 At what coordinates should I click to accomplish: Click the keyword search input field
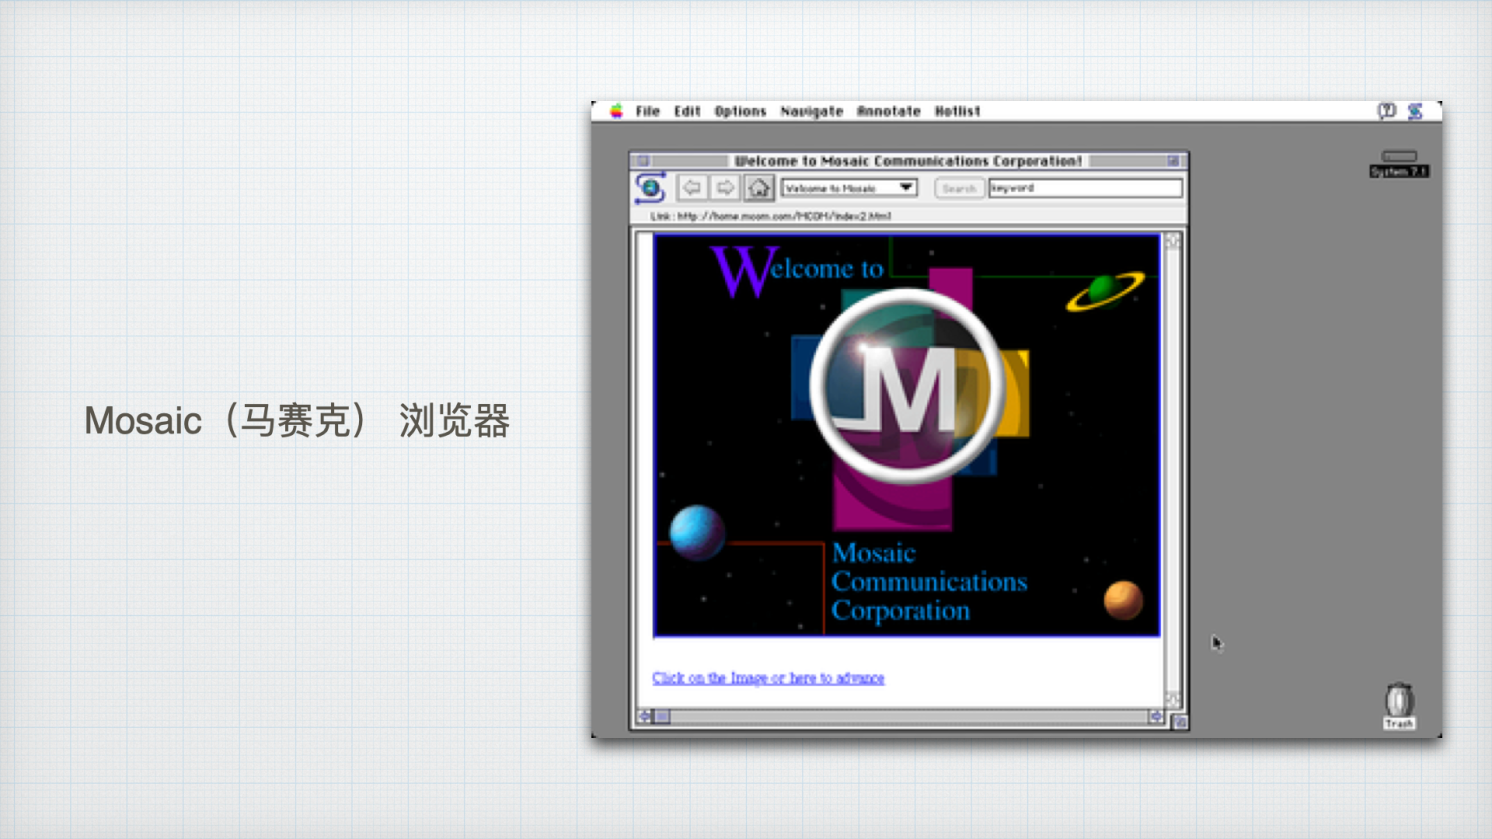pyautogui.click(x=1085, y=188)
